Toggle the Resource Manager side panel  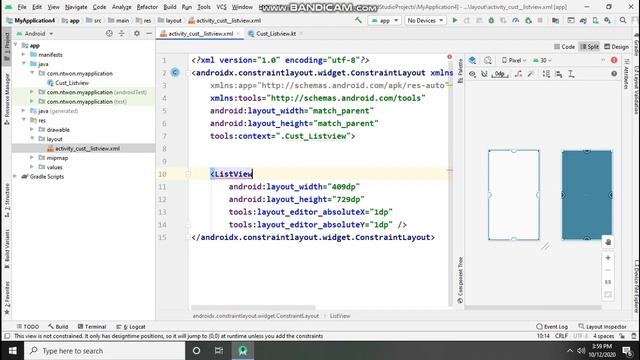tap(7, 99)
